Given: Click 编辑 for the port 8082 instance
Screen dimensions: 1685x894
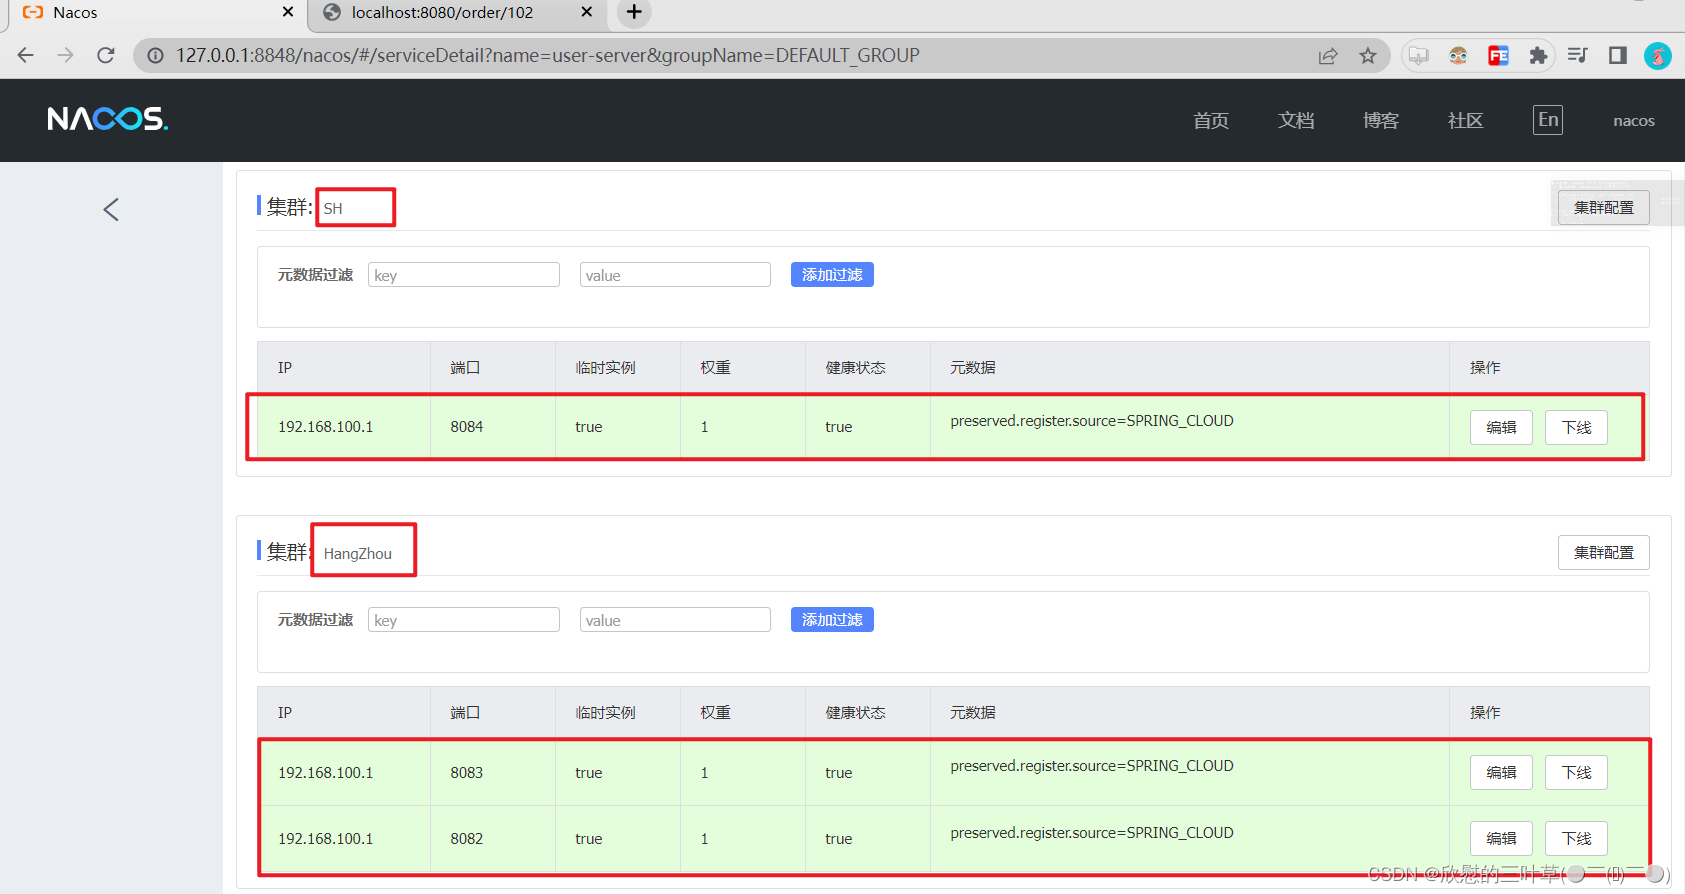Looking at the screenshot, I should tap(1501, 838).
